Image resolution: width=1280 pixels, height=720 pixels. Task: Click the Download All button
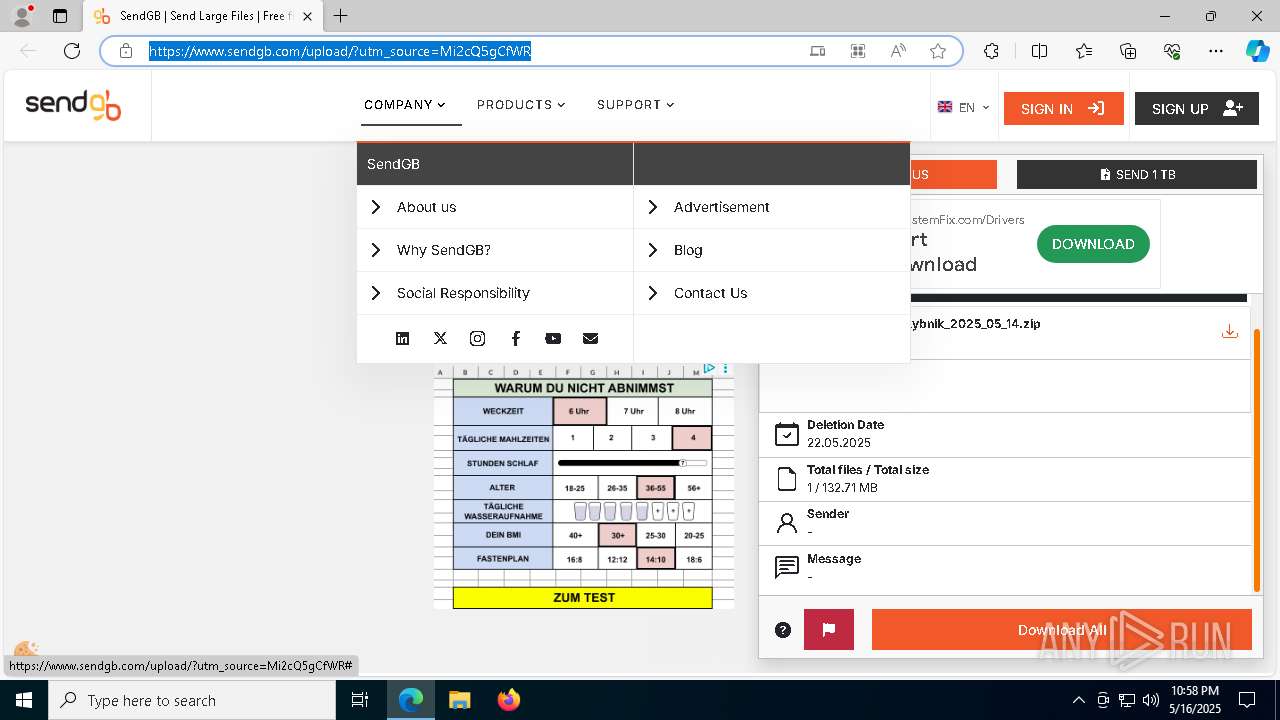click(x=1062, y=630)
